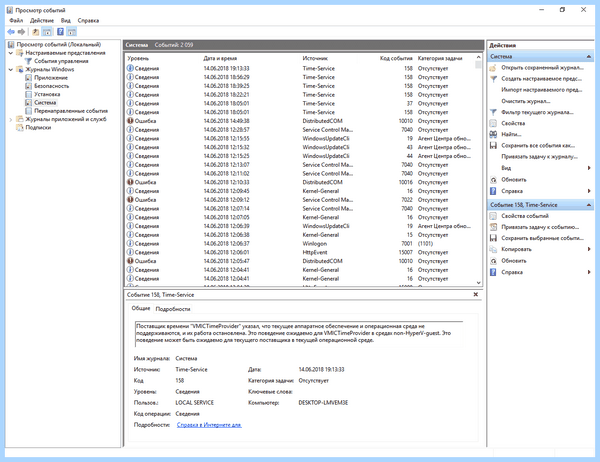The image size is (600, 462).
Task: Click the Forward arrow toolbar icon
Action: tap(21, 32)
